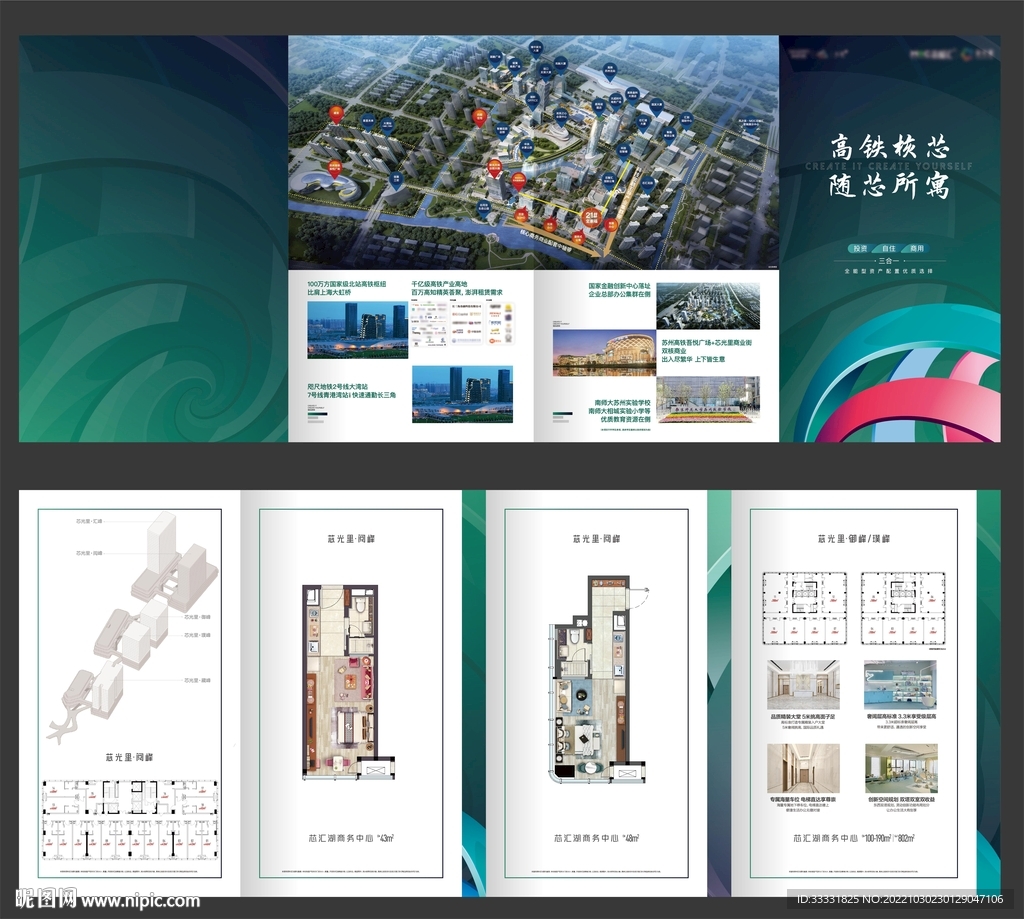This screenshot has height=919, width=1024.
Task: Click the text '100万方国家级北站高铁枢纽'
Action: pos(347,284)
